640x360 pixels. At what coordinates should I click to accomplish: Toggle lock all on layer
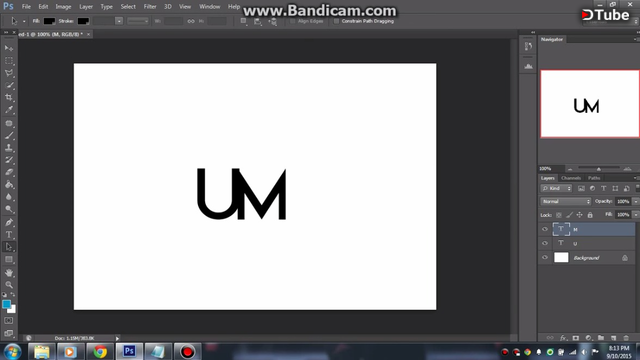click(590, 215)
